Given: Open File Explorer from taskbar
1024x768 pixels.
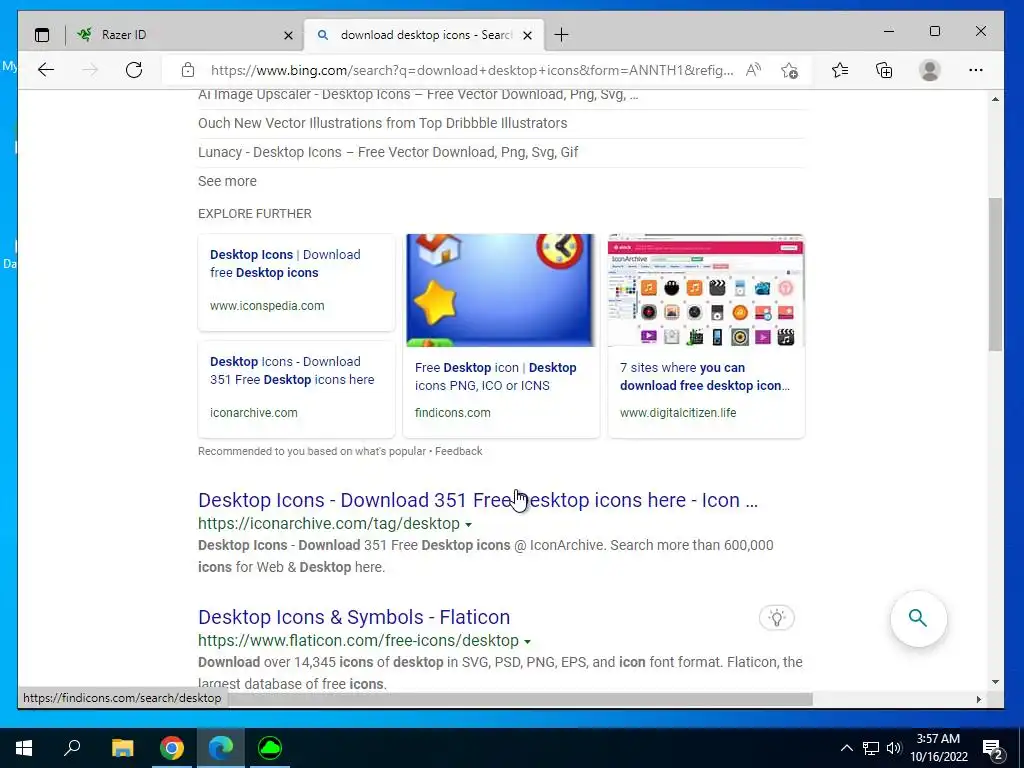Looking at the screenshot, I should click(x=122, y=748).
